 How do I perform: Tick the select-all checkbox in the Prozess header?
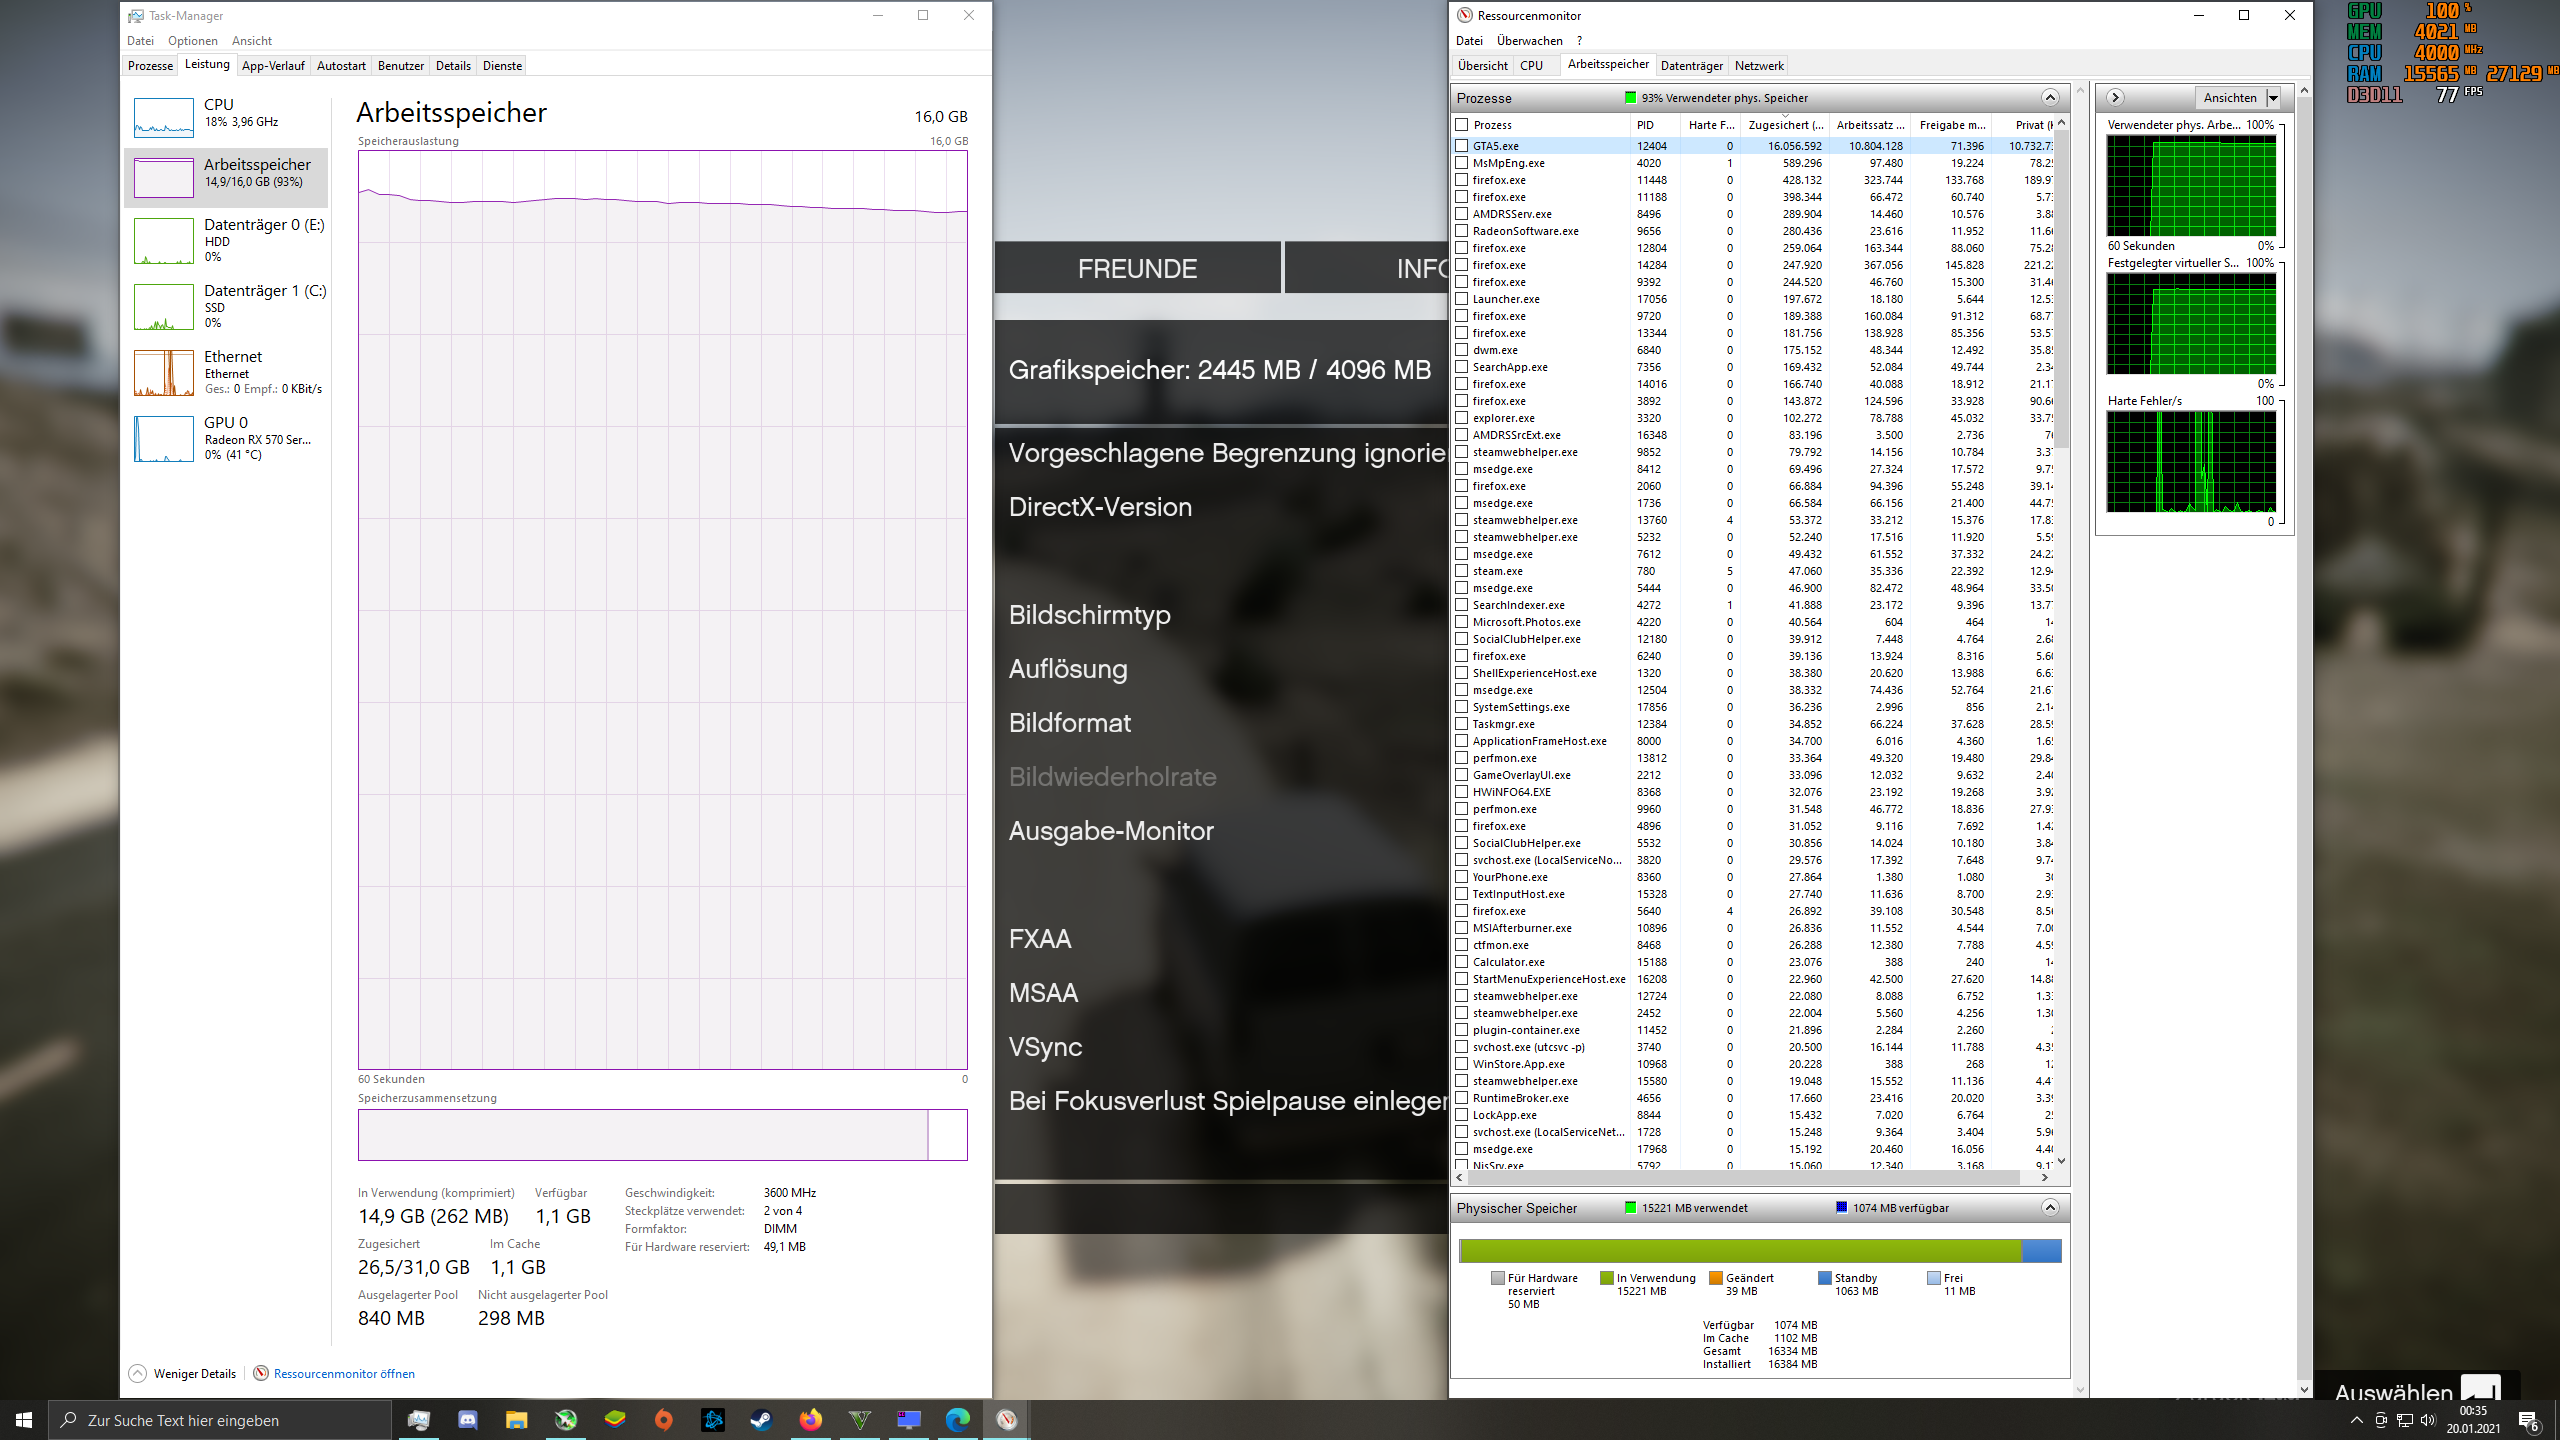click(x=1462, y=125)
